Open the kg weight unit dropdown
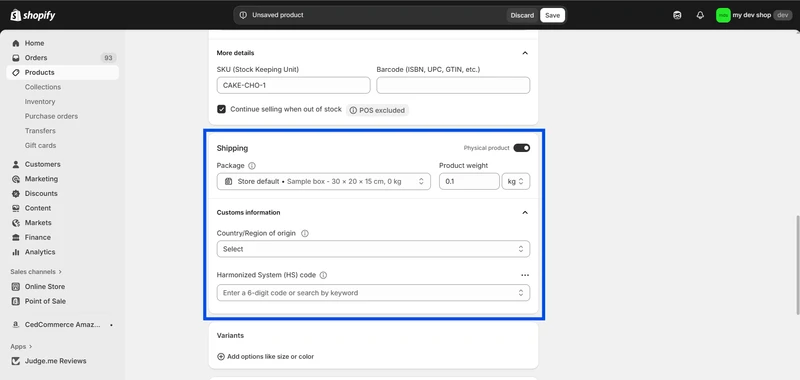The height and width of the screenshot is (380, 800). point(516,182)
